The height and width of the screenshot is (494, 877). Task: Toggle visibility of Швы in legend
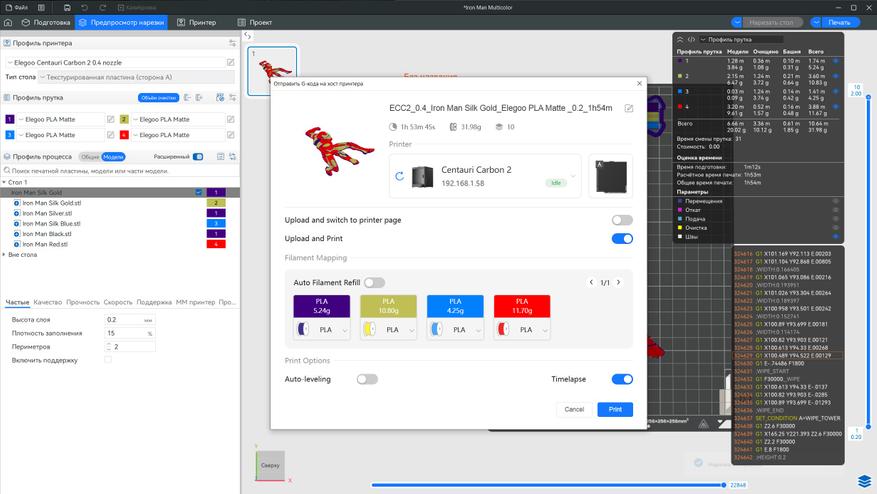coord(836,237)
